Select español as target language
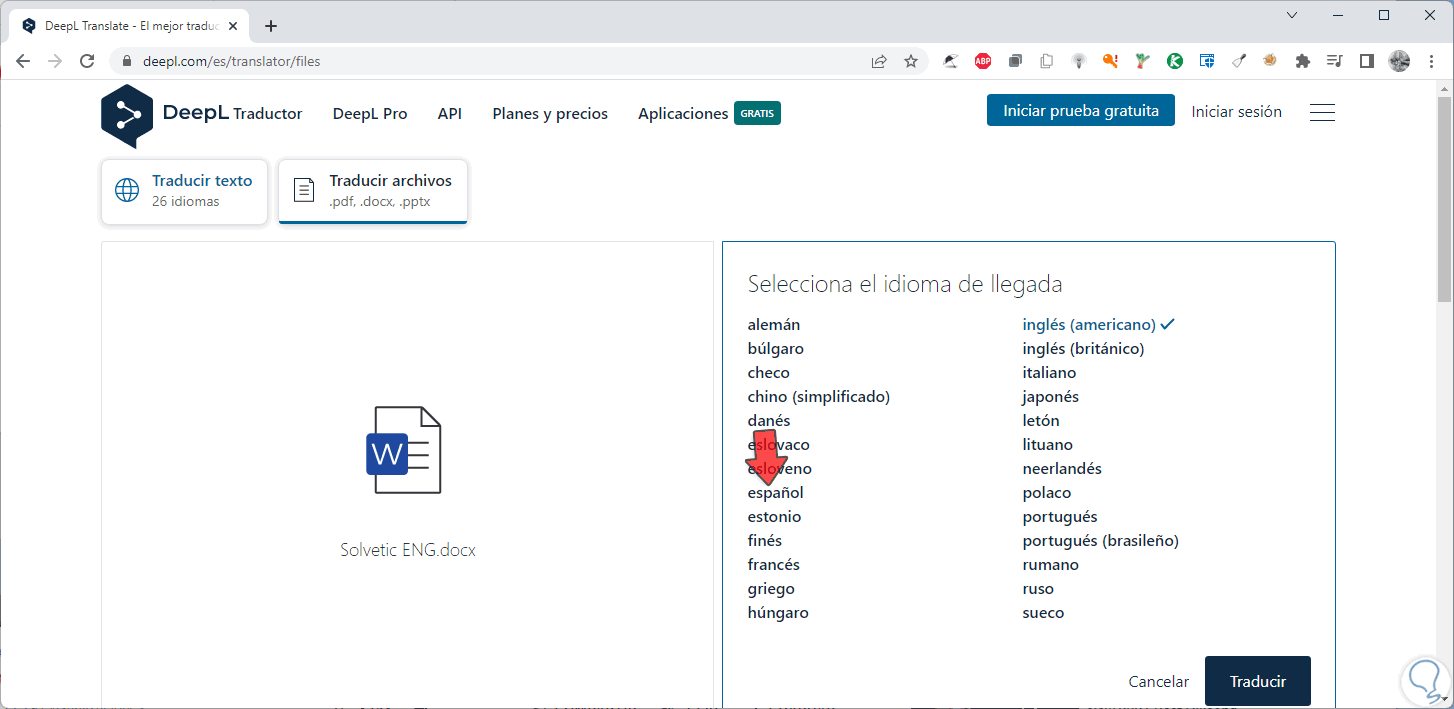Screen dimensions: 1454x709 click(x=775, y=492)
